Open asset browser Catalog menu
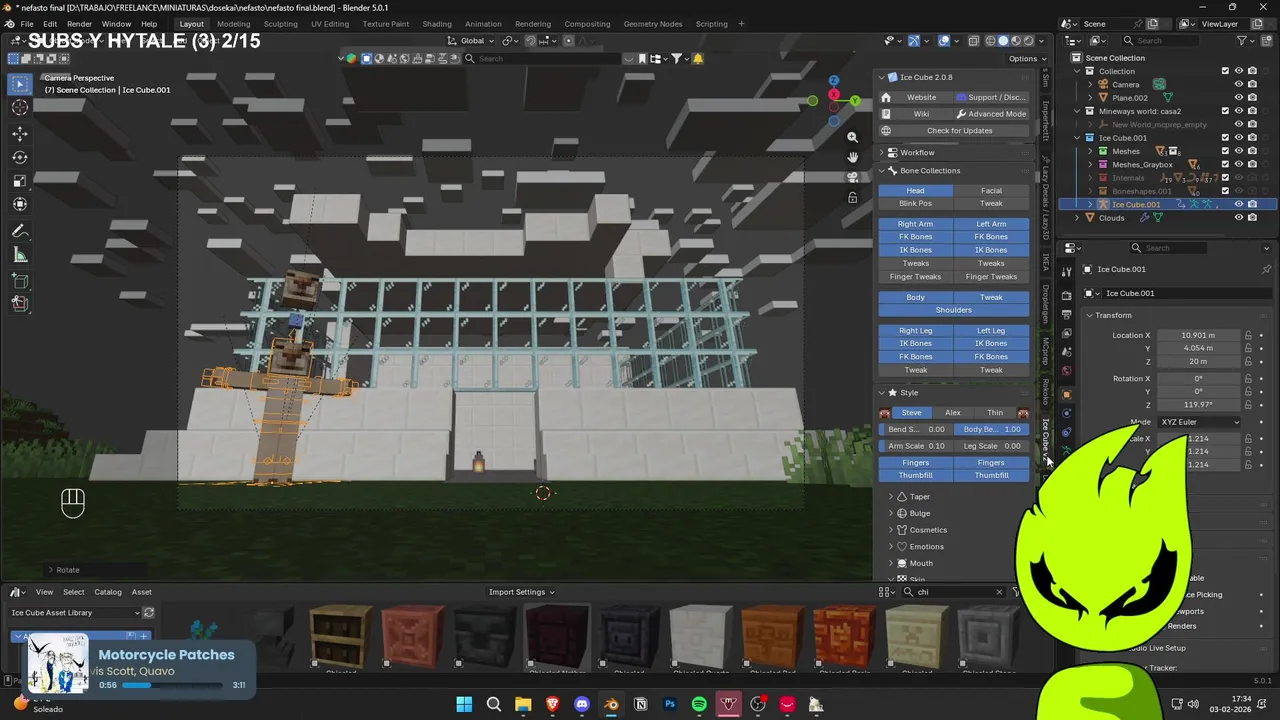 click(x=107, y=592)
